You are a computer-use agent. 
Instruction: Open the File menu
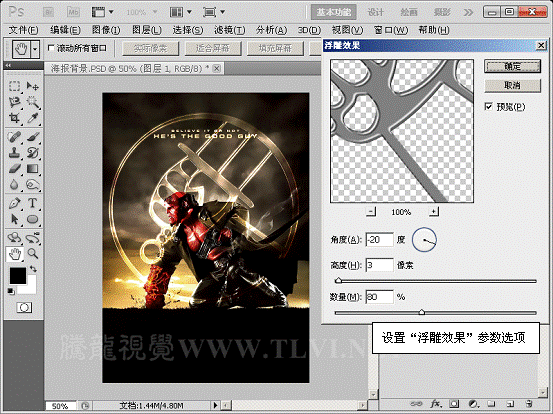click(23, 30)
